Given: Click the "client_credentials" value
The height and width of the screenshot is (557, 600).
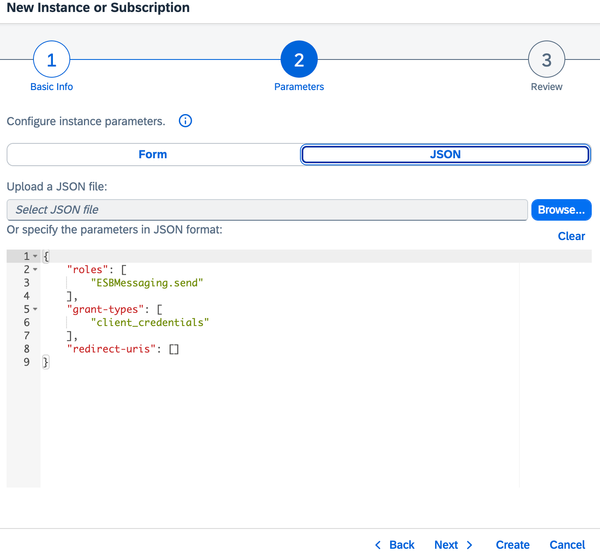Looking at the screenshot, I should (x=150, y=322).
